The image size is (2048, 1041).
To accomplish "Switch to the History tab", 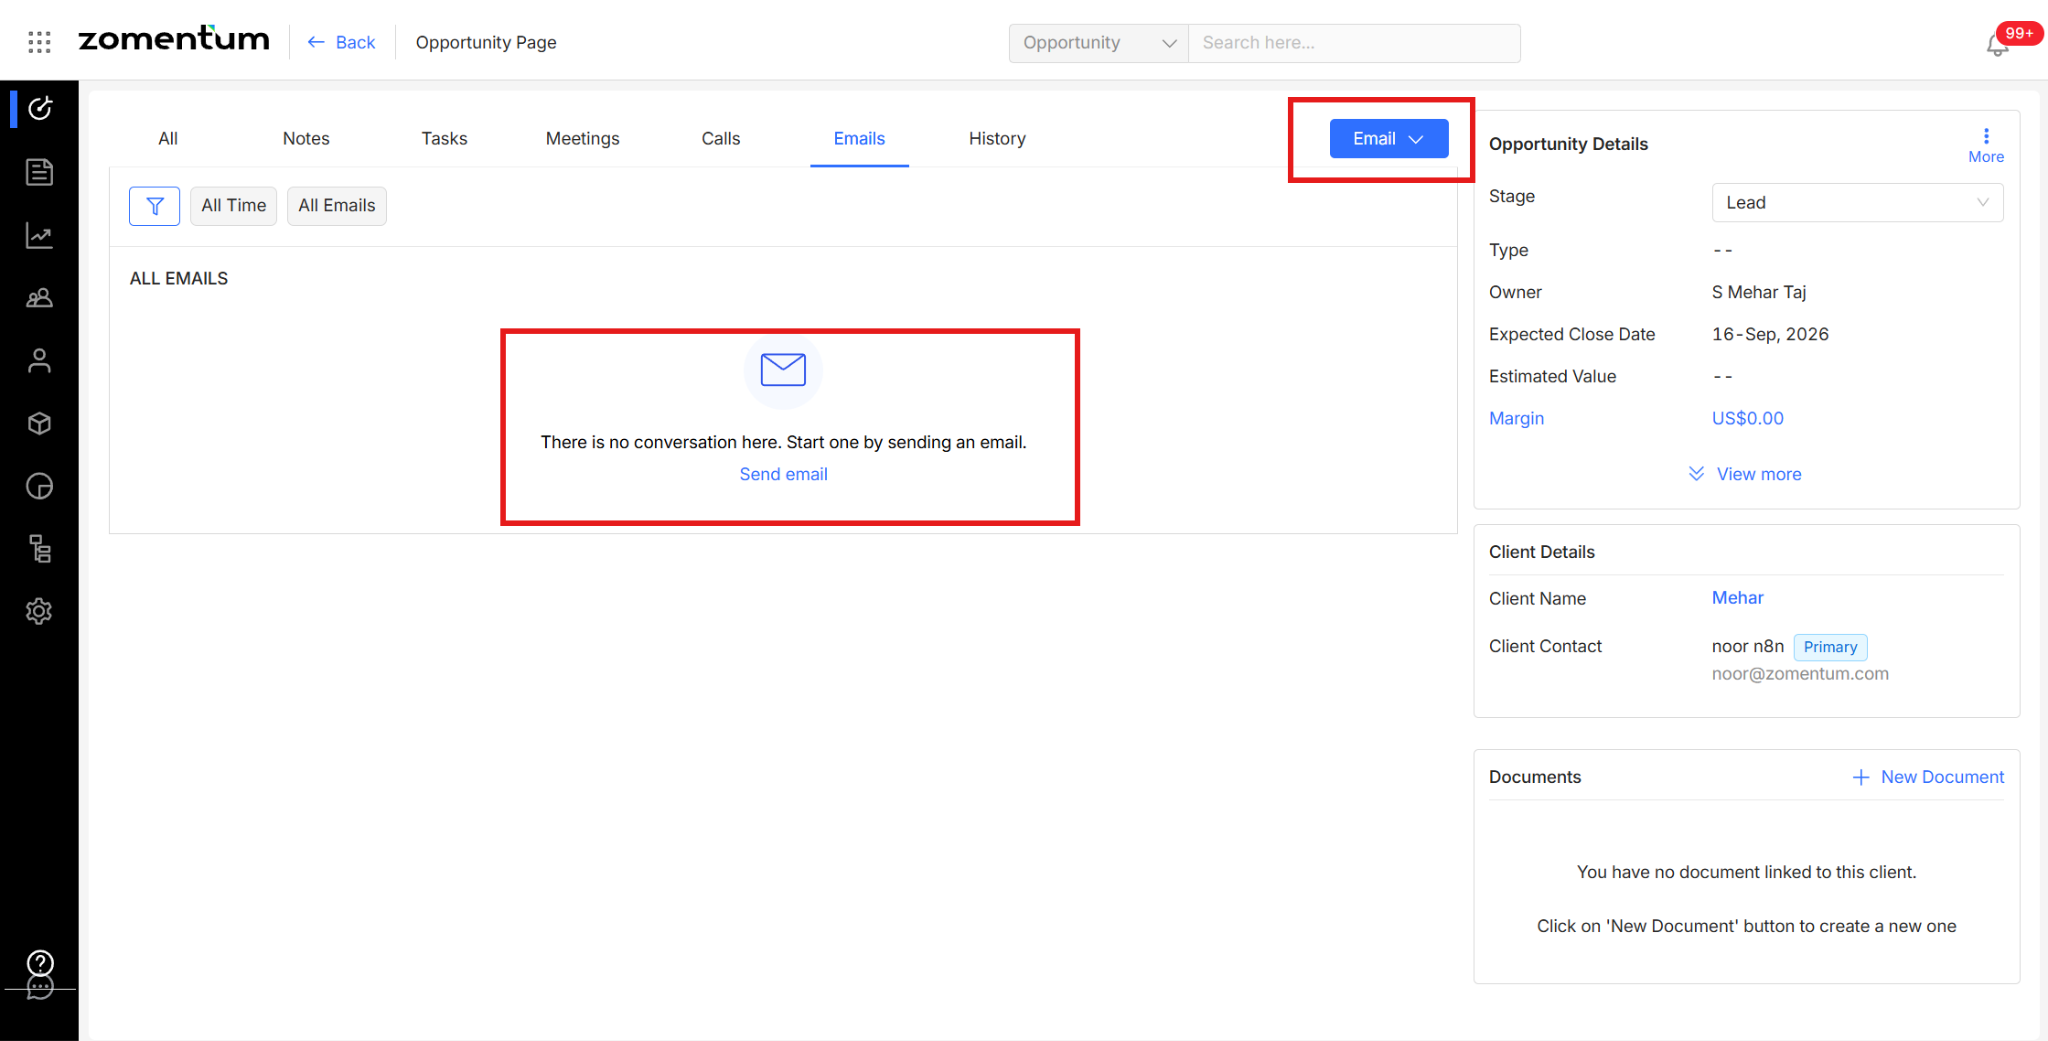I will 997,139.
